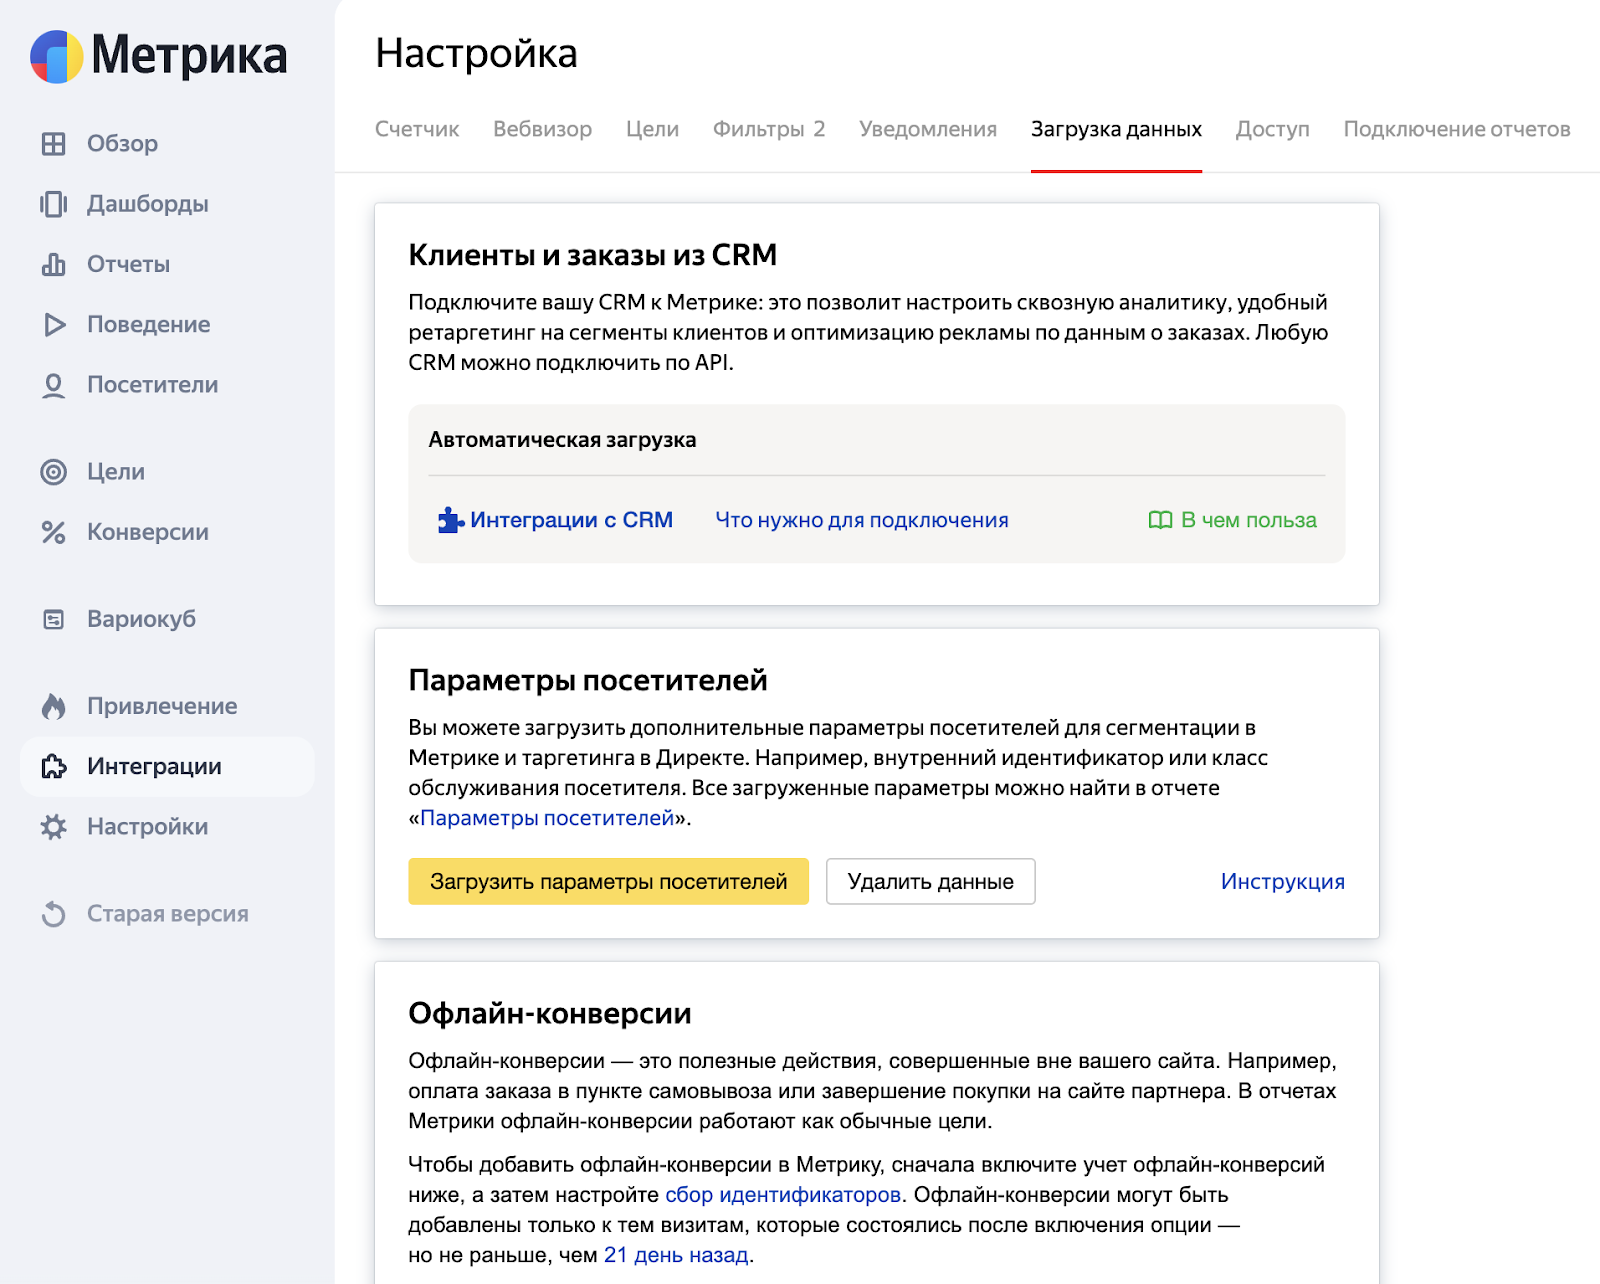Click the Обзор grid icon
The image size is (1600, 1284).
(x=53, y=144)
